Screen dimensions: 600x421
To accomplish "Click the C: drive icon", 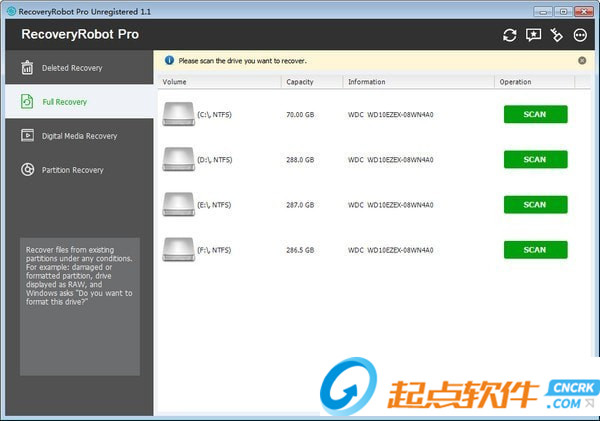I will click(179, 114).
